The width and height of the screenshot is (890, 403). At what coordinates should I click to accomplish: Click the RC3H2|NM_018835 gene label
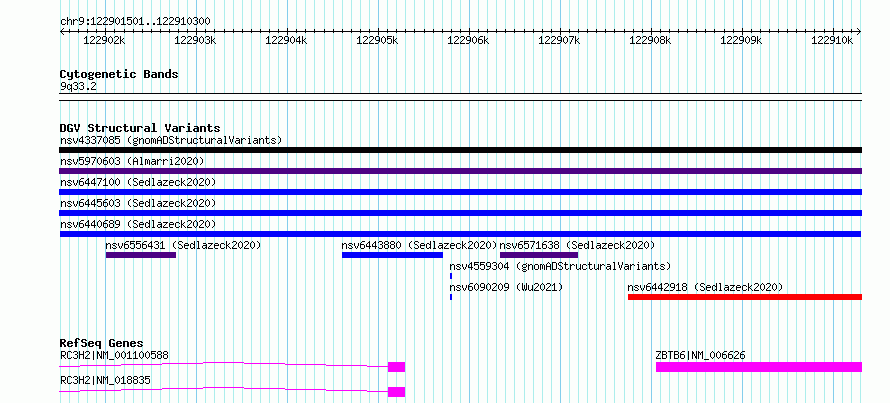click(x=105, y=380)
